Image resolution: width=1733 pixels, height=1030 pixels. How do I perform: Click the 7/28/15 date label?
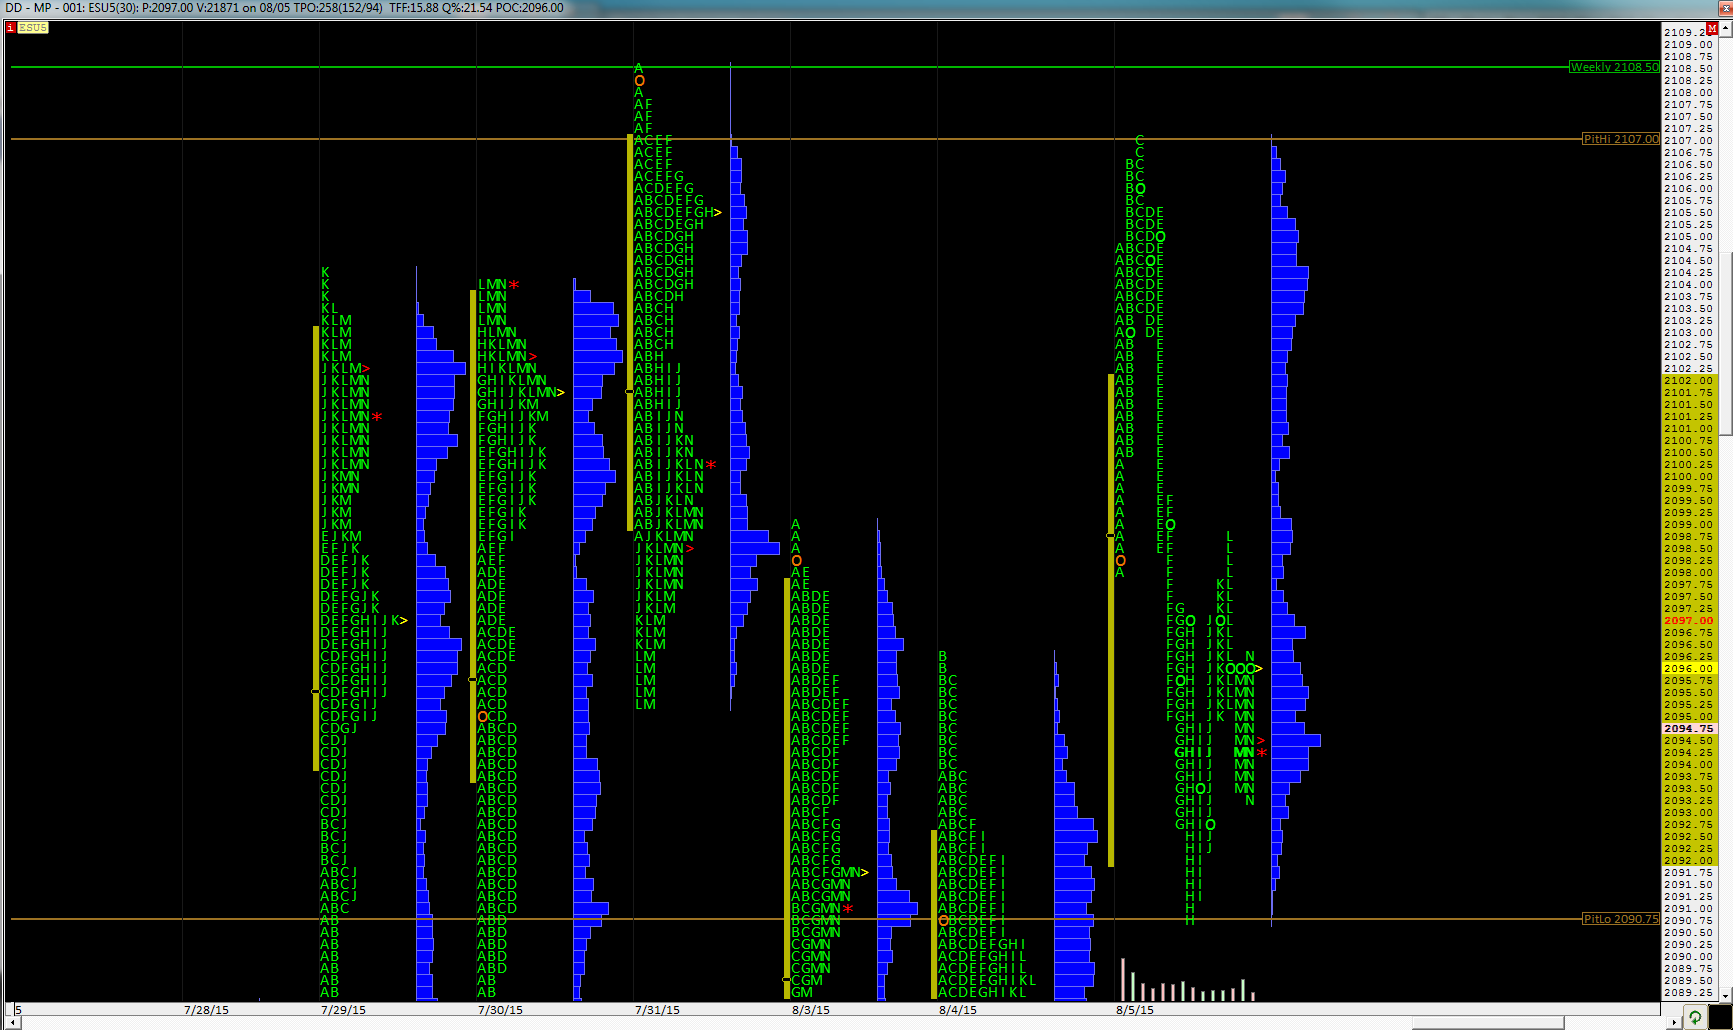207,1010
